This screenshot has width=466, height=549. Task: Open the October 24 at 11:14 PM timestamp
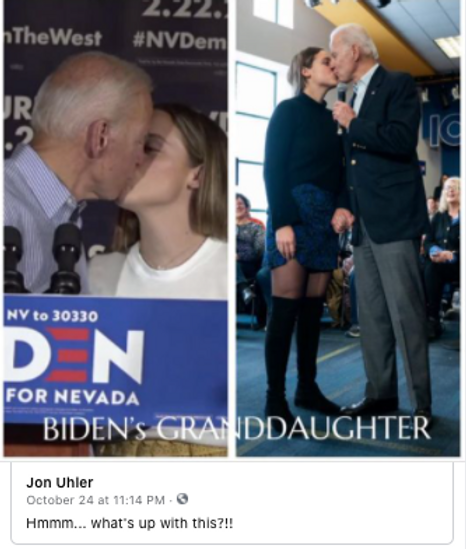coord(96,500)
